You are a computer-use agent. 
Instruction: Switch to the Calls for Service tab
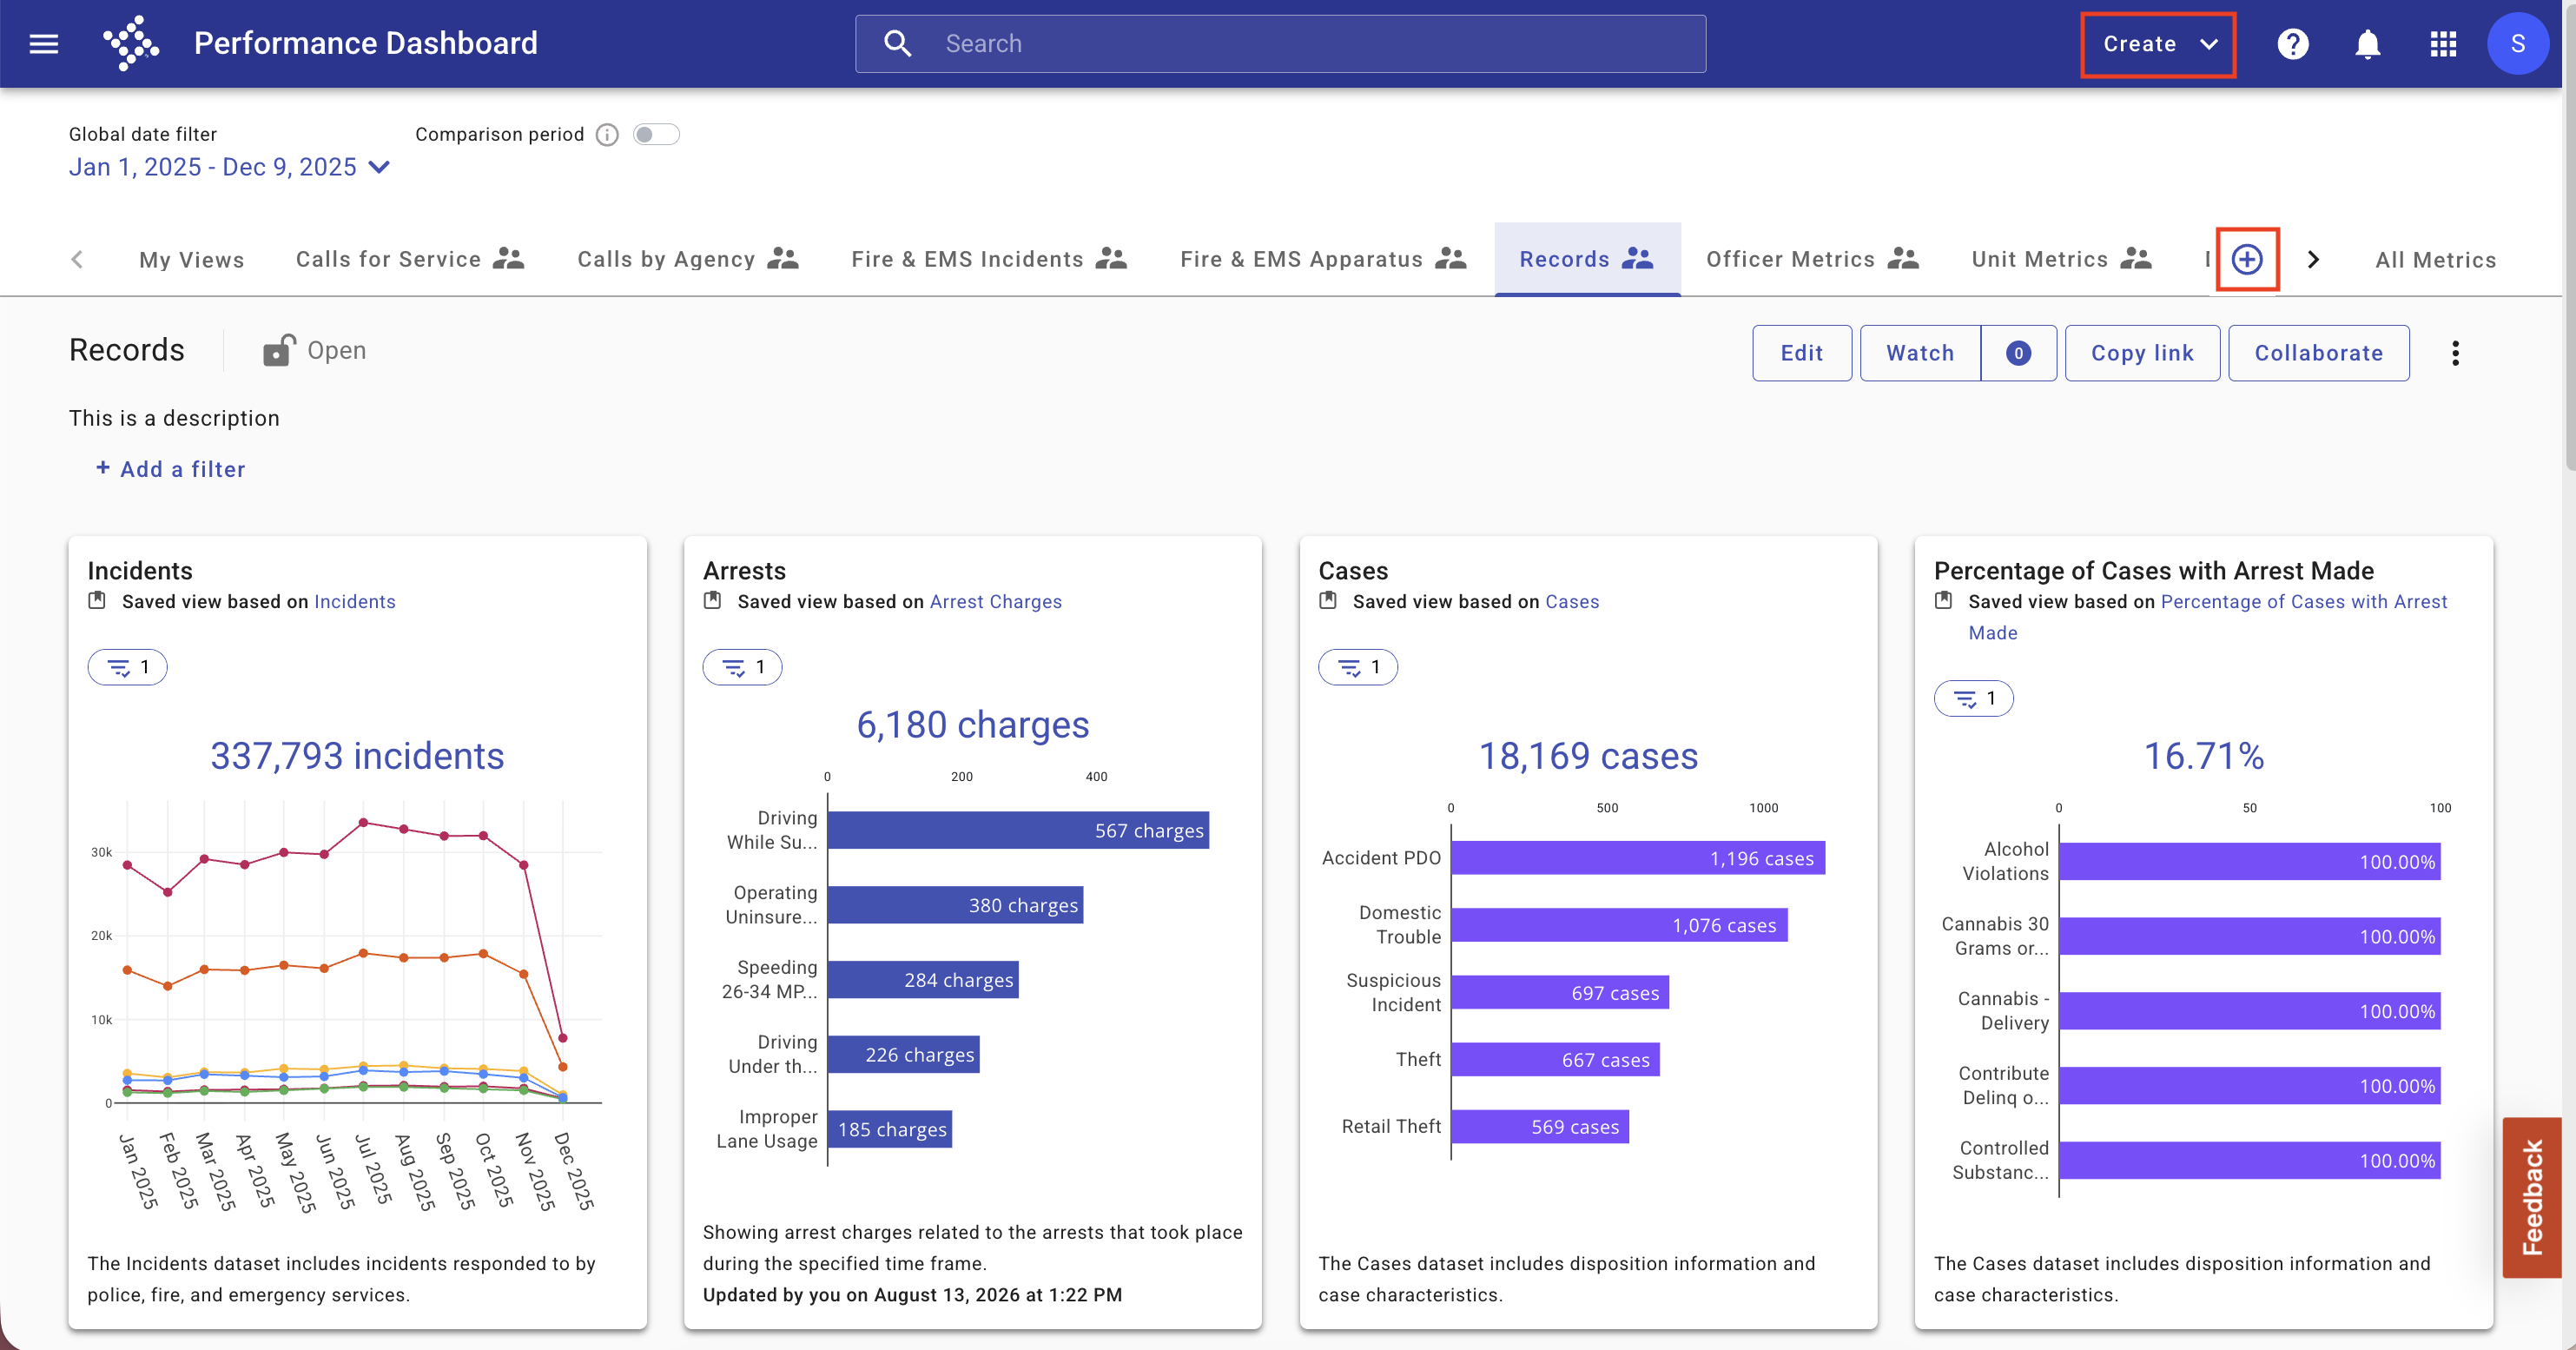pyautogui.click(x=410, y=259)
